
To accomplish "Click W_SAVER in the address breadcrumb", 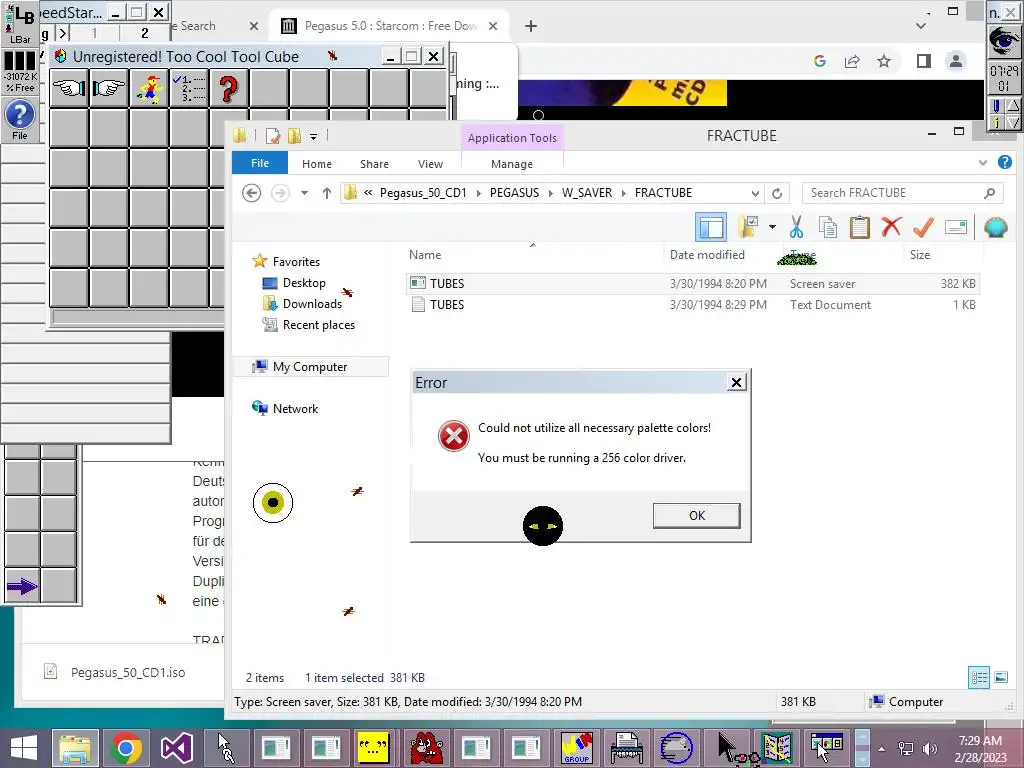I will click(x=587, y=193).
